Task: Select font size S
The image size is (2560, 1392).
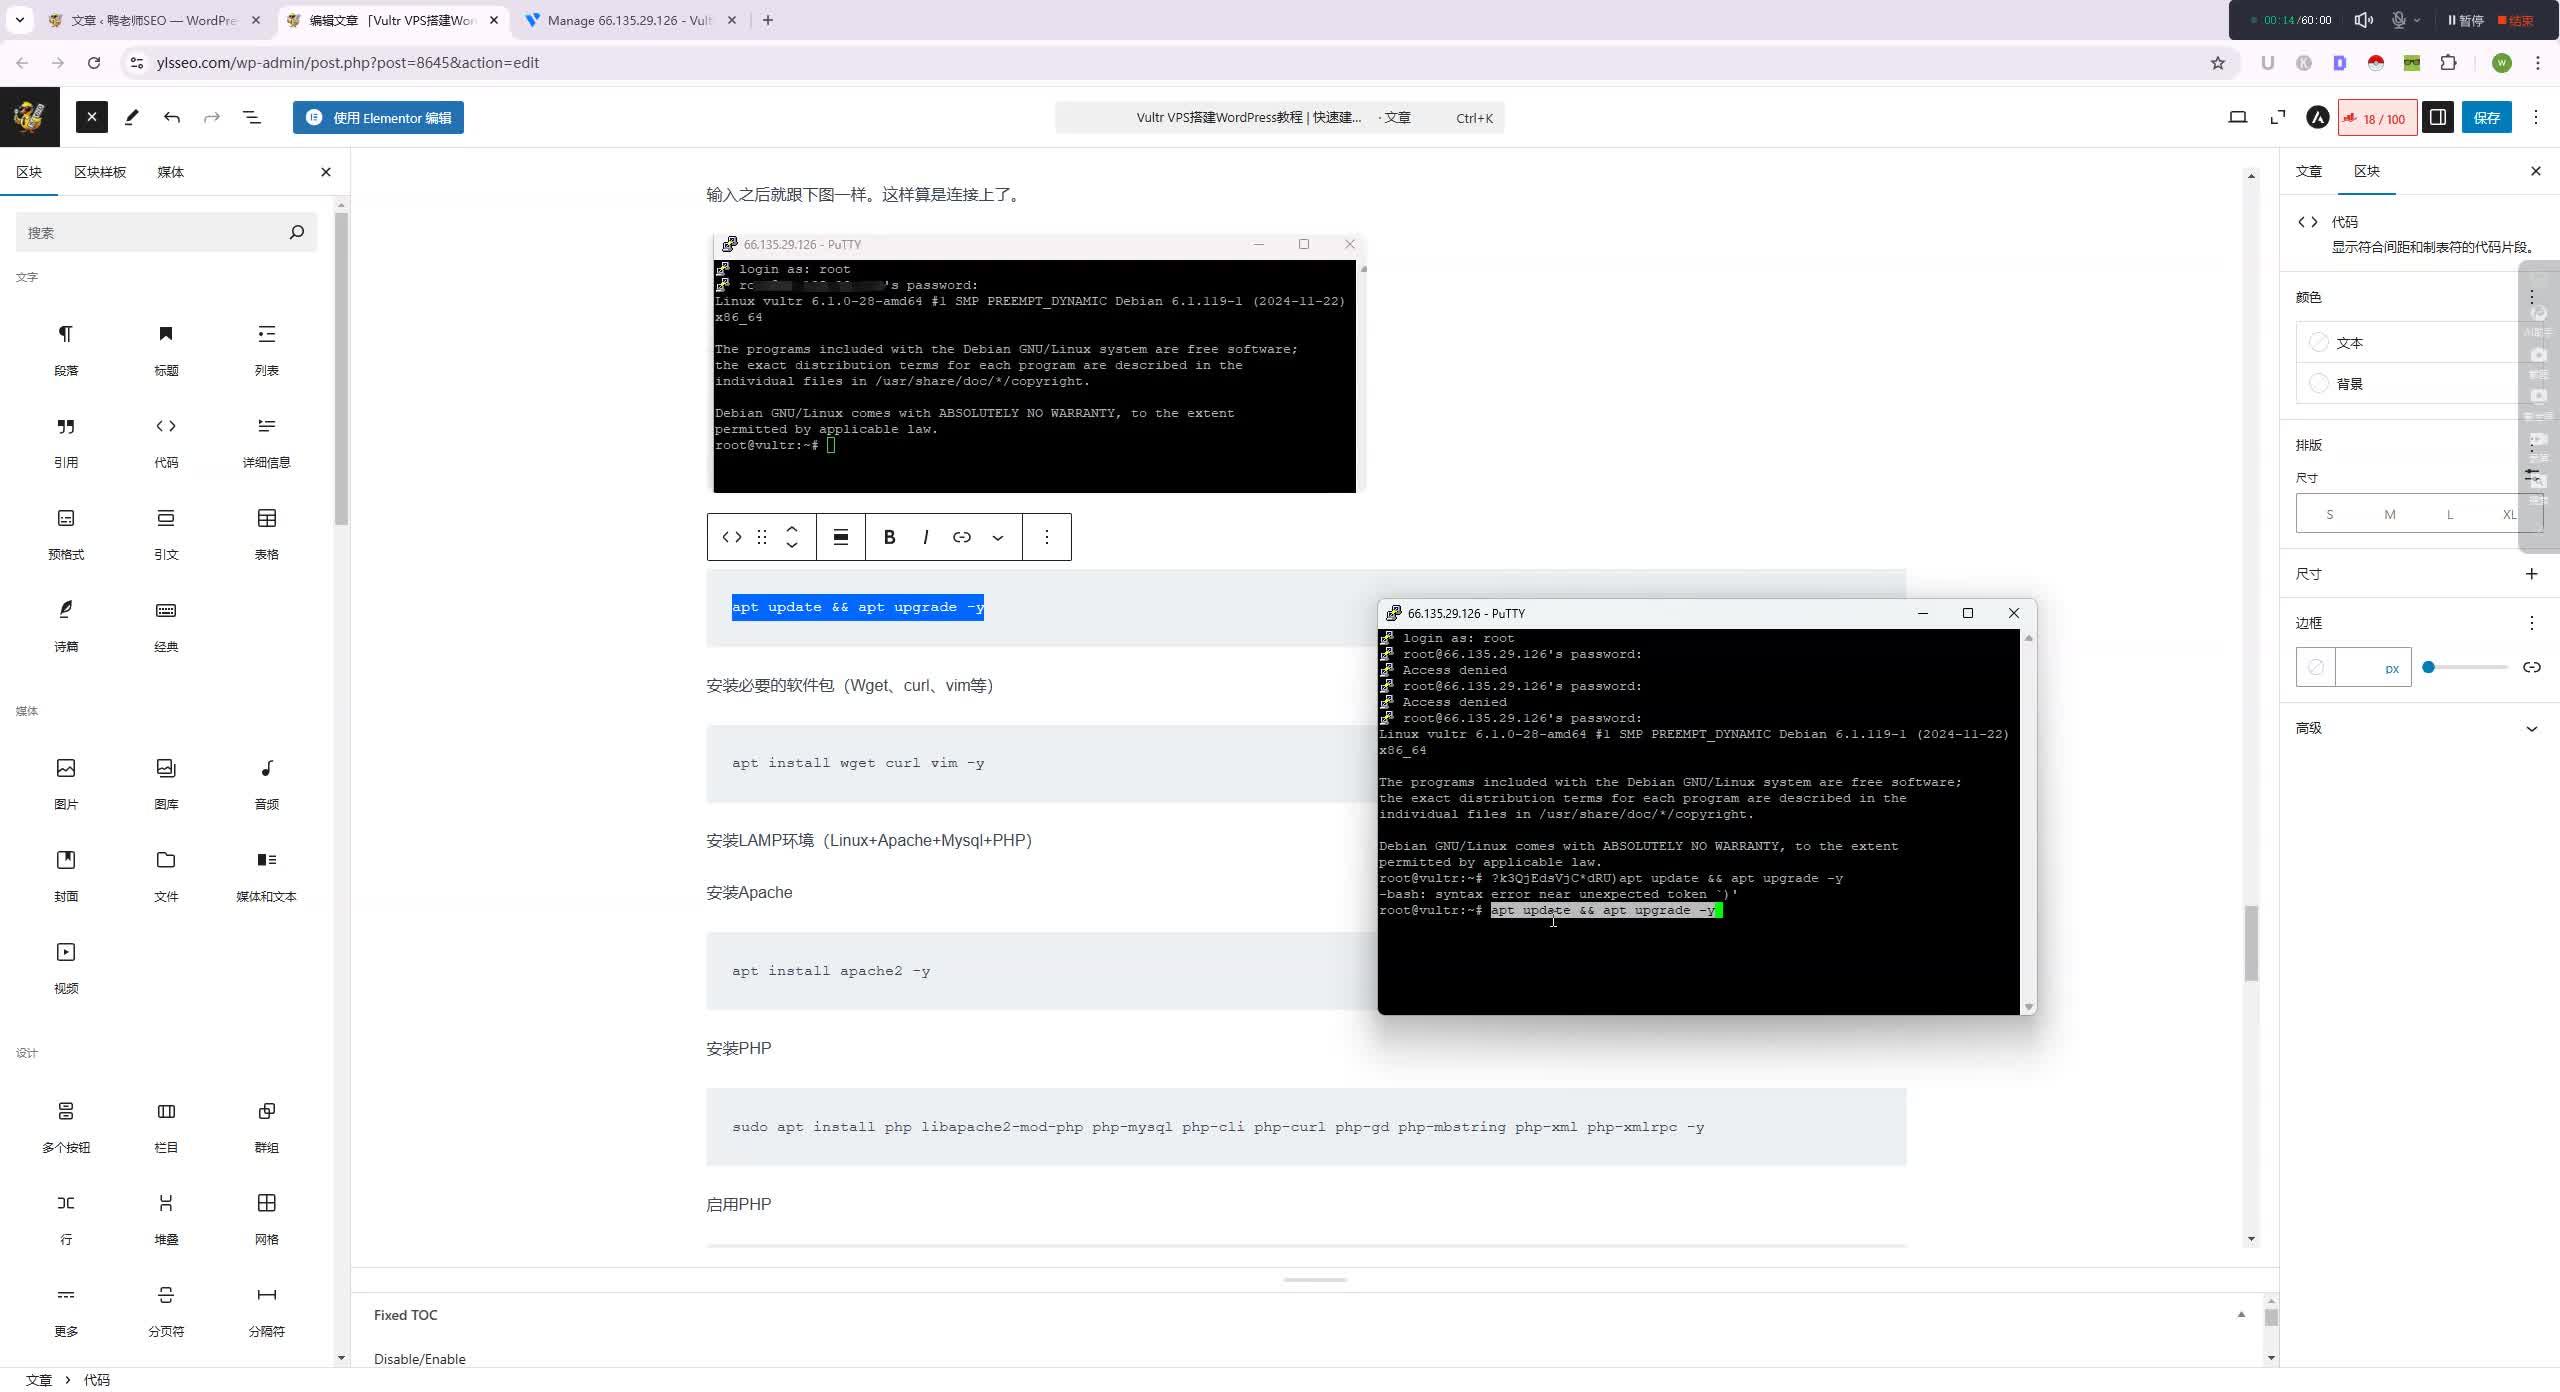Action: point(2329,514)
